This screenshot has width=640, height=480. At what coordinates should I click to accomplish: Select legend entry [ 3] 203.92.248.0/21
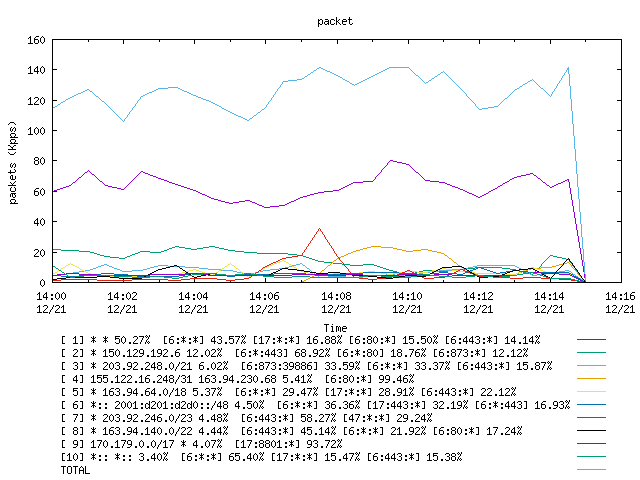click(x=306, y=366)
